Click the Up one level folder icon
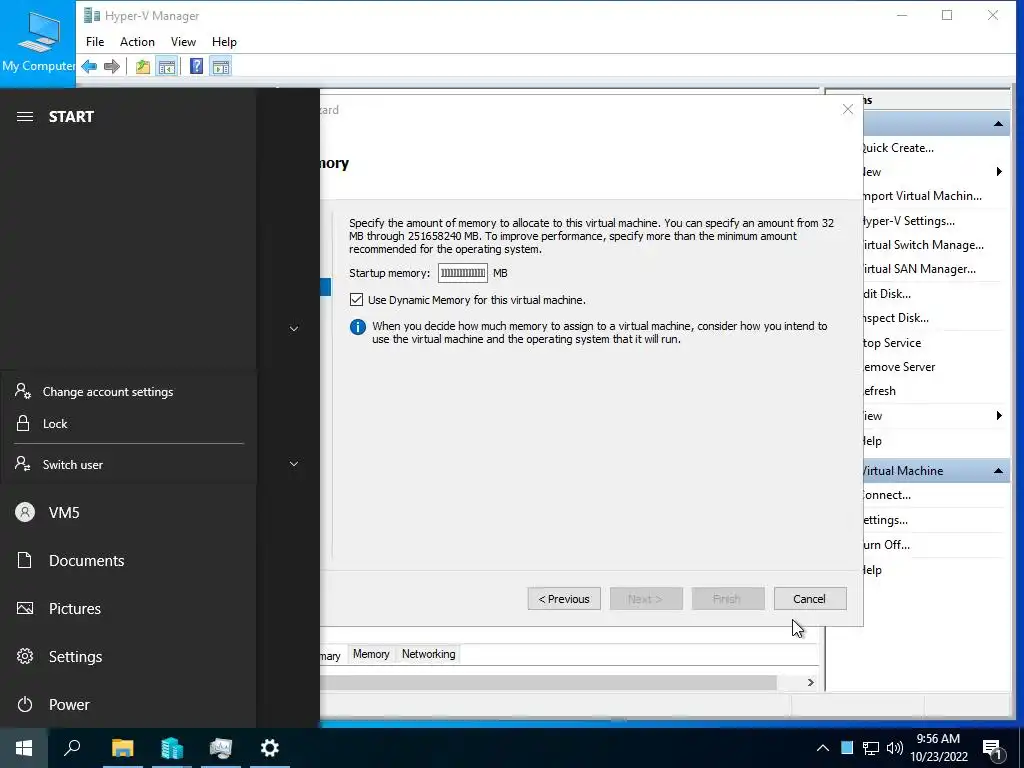This screenshot has width=1024, height=768. pyautogui.click(x=142, y=66)
